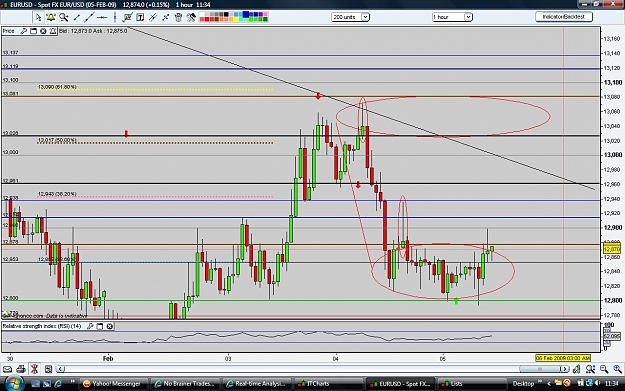Switch to Lists taskbar item
This screenshot has width=625, height=391.
tap(472, 384)
